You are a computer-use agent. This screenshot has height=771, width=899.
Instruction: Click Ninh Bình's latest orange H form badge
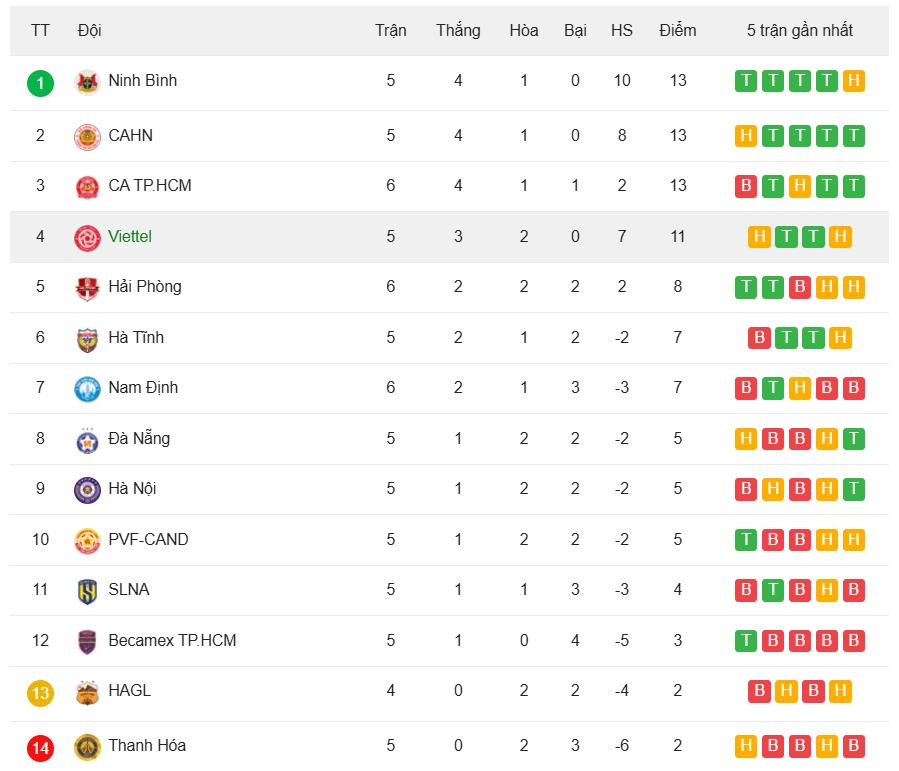point(853,81)
